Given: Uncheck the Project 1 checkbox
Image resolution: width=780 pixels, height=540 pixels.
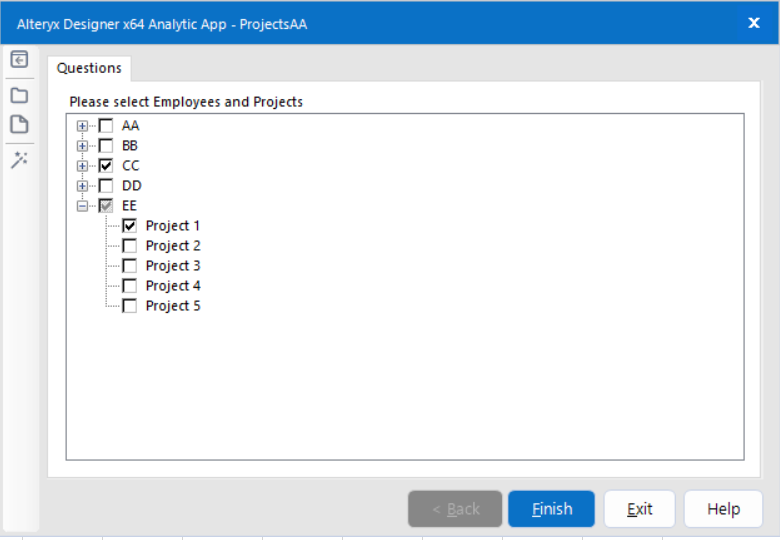Looking at the screenshot, I should click(x=129, y=226).
